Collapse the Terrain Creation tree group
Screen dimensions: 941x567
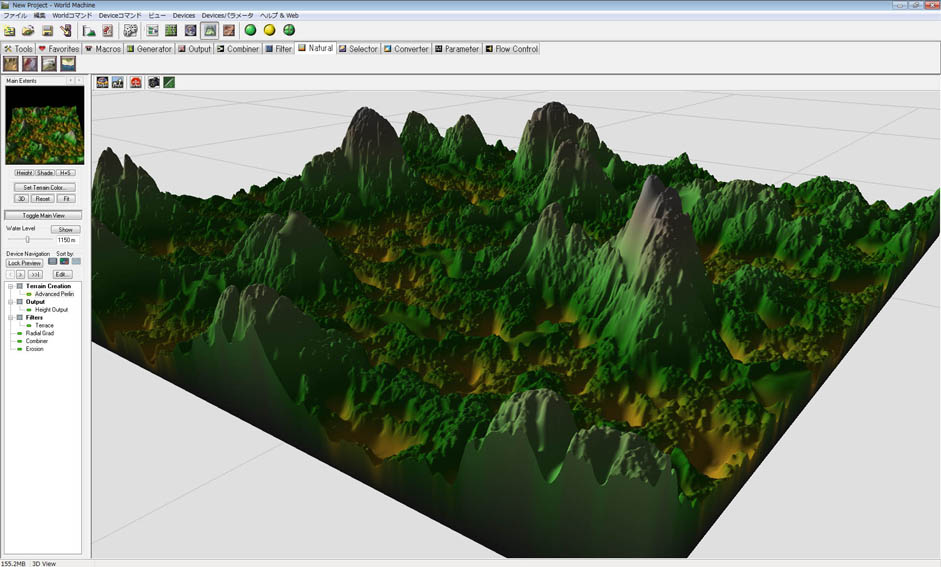click(9, 286)
